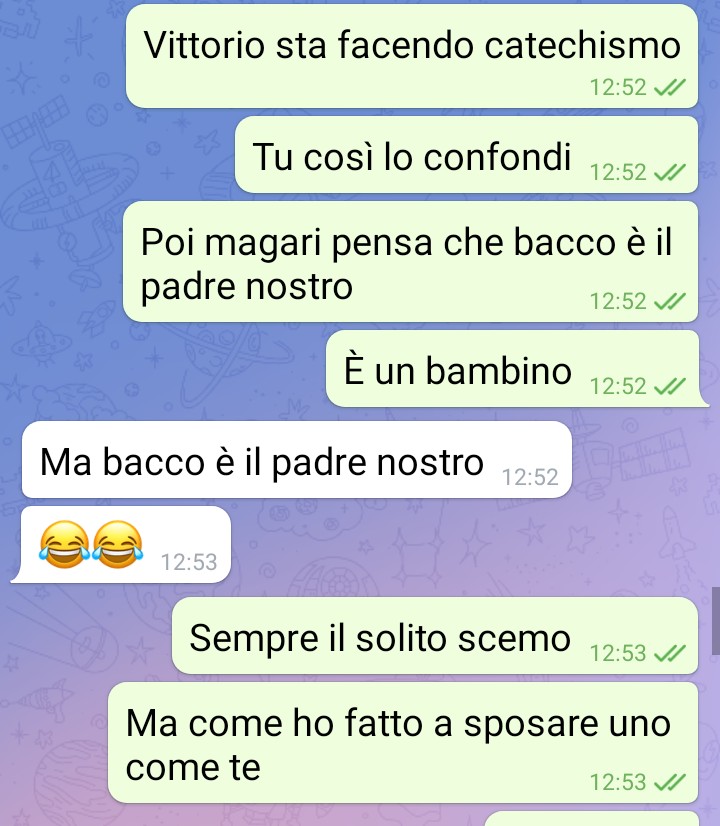Tap the partially visible message bubble at the bottom
Screen dimensions: 720x826
click(x=591, y=819)
